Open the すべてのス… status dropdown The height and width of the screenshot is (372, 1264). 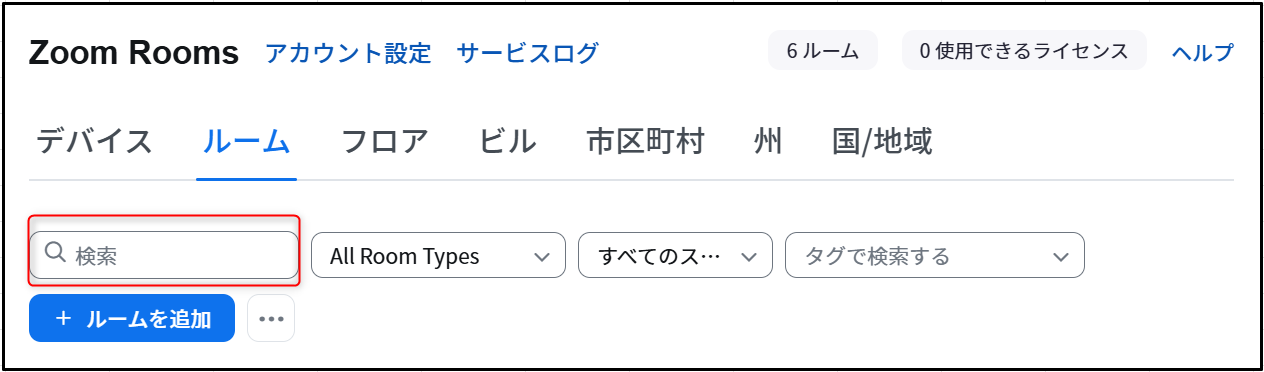point(675,256)
